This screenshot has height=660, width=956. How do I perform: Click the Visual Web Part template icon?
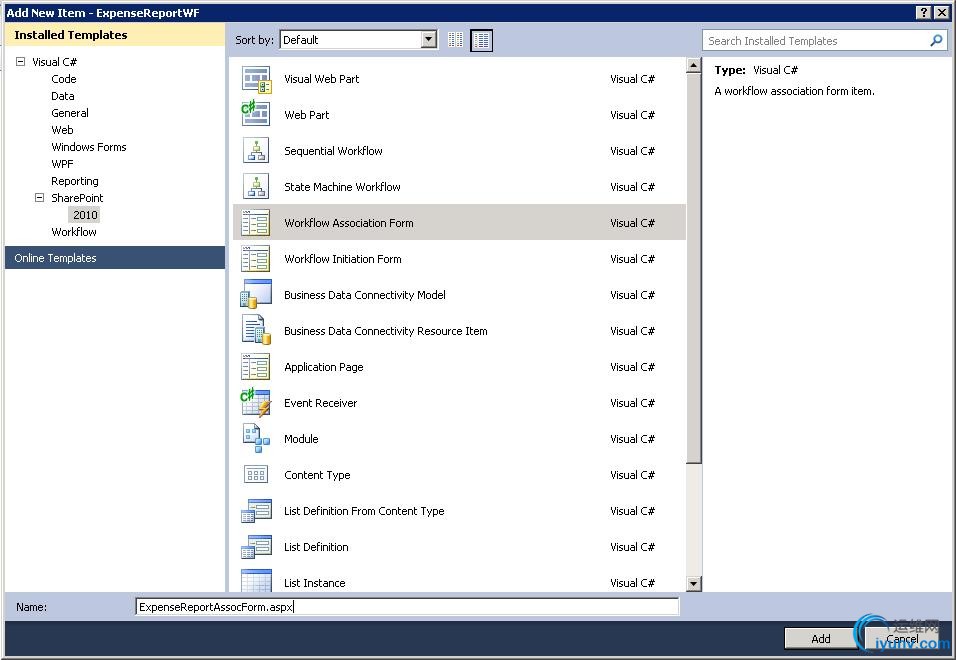click(256, 79)
